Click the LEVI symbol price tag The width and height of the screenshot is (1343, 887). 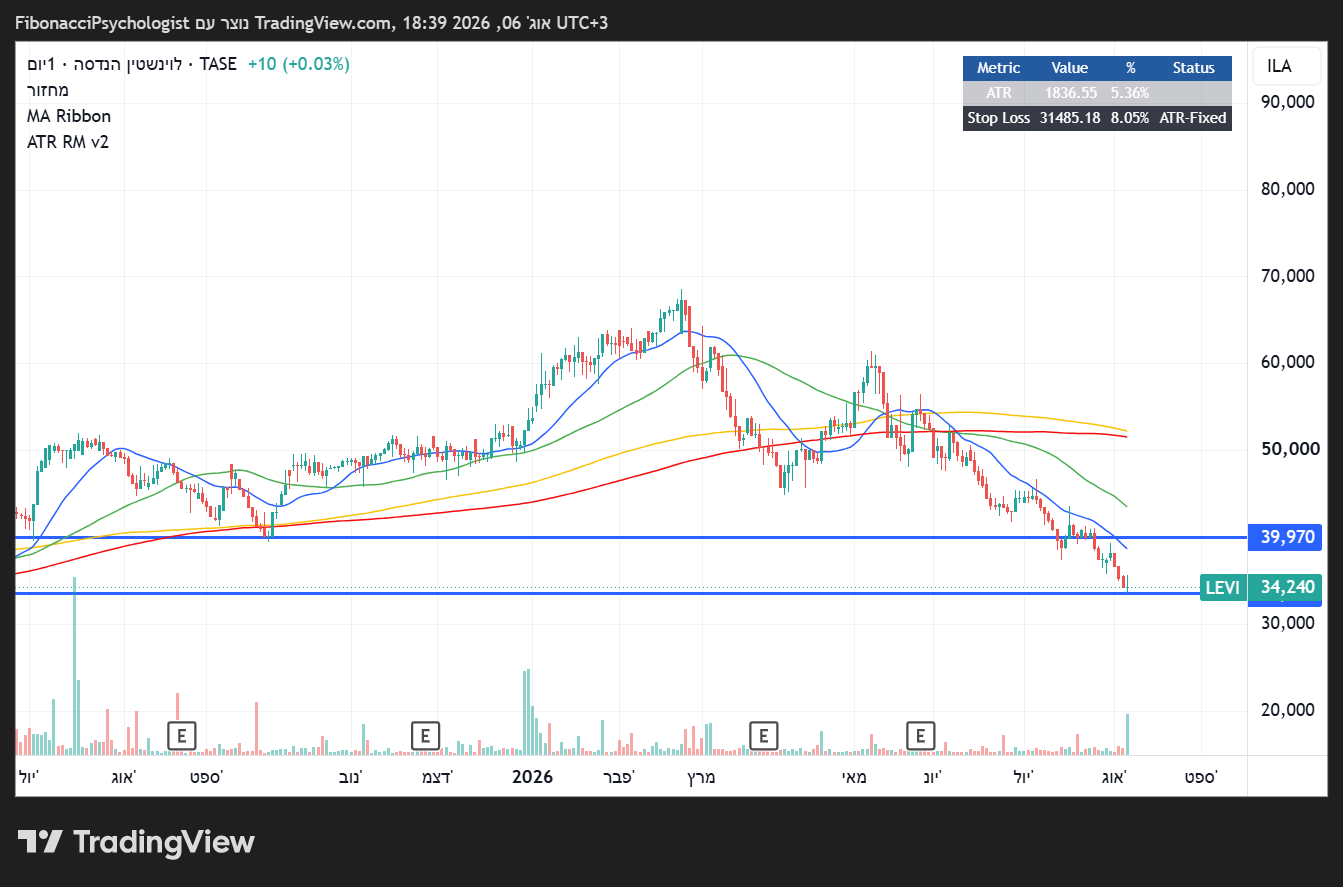(x=1222, y=587)
